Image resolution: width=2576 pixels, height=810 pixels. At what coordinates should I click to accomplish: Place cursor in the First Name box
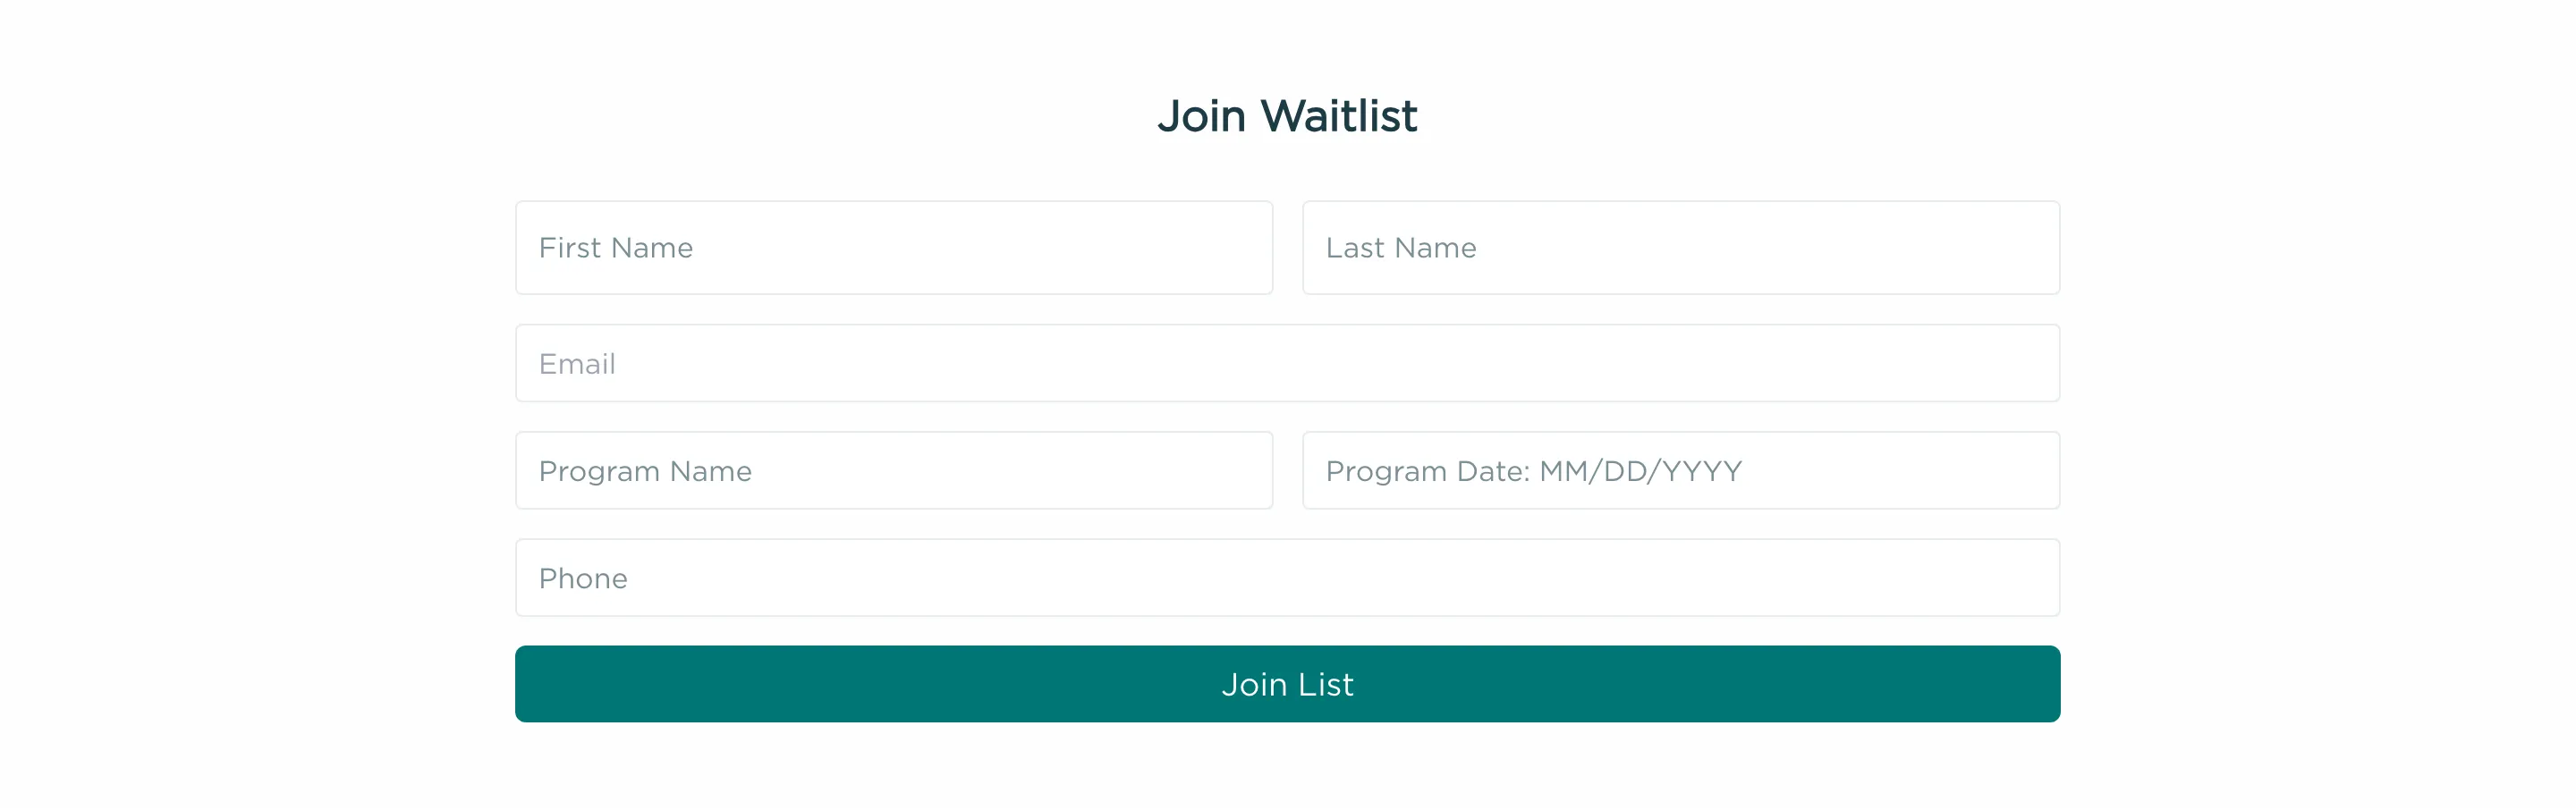[x=894, y=247]
